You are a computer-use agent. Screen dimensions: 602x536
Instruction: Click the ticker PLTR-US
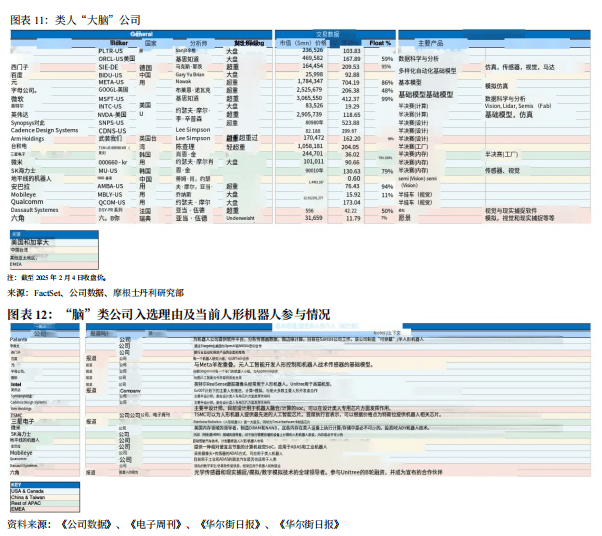coord(111,51)
